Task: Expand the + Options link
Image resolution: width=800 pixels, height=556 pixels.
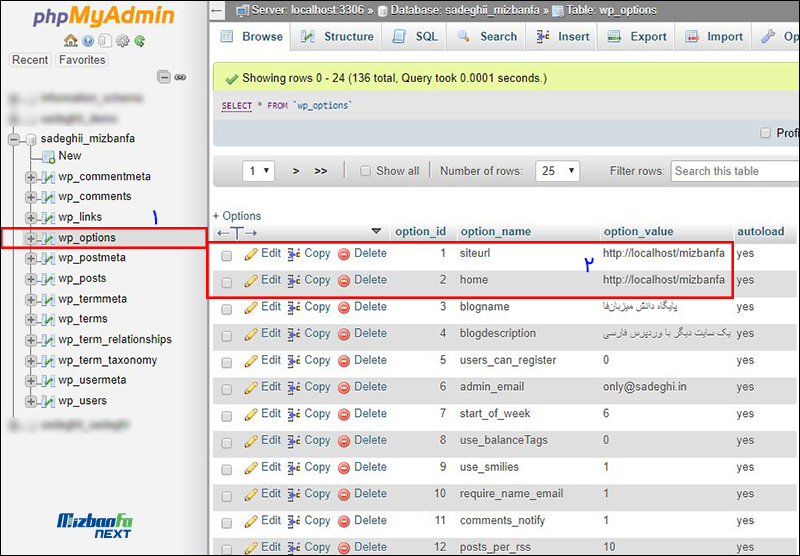Action: 237,216
